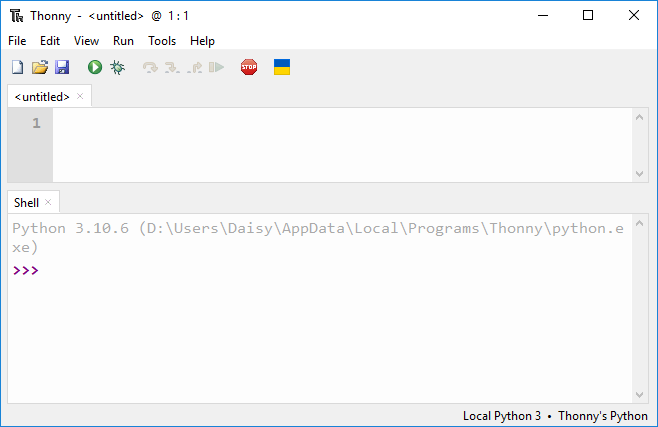
Task: Click the 'Python 3.10.6' version text in the shell
Action: [x=70, y=229]
